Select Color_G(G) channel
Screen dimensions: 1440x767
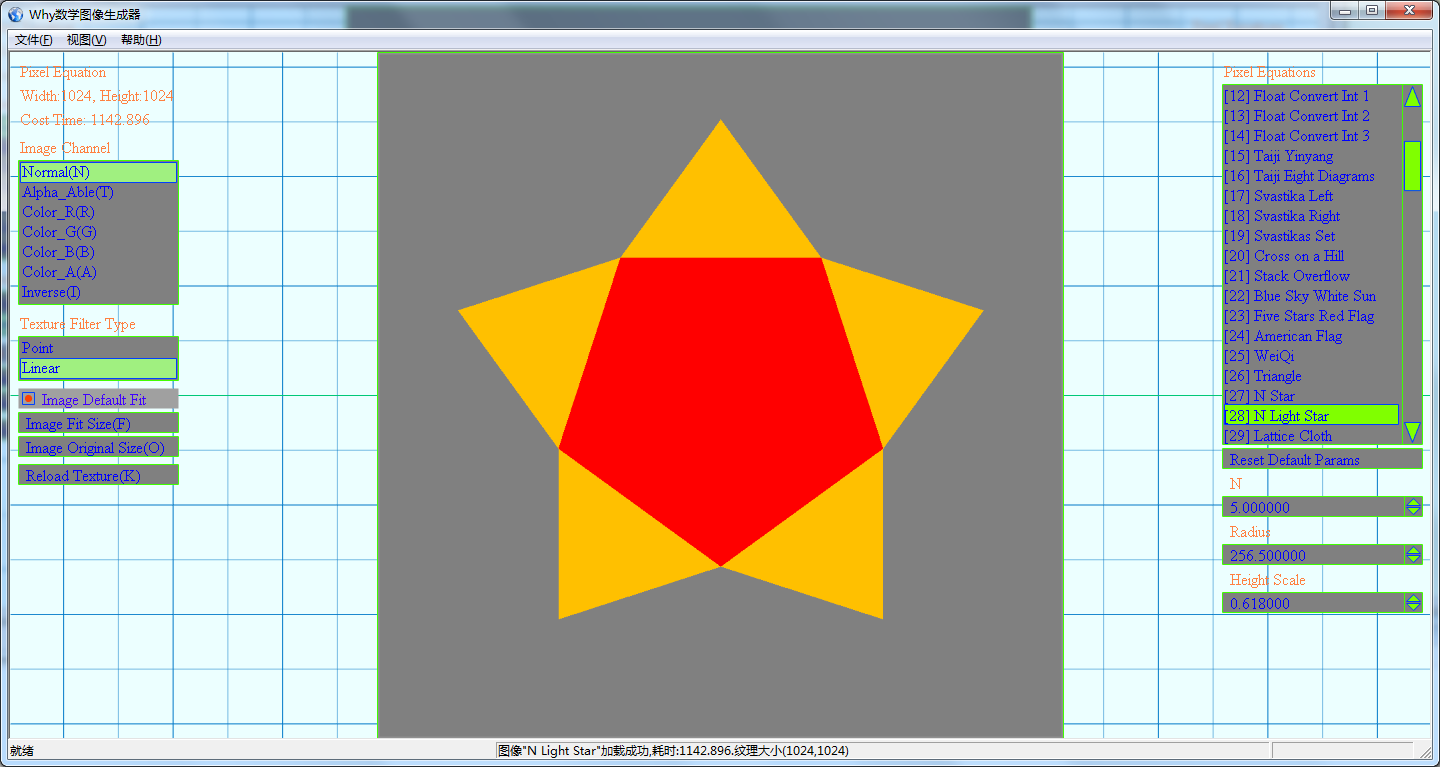[x=98, y=232]
